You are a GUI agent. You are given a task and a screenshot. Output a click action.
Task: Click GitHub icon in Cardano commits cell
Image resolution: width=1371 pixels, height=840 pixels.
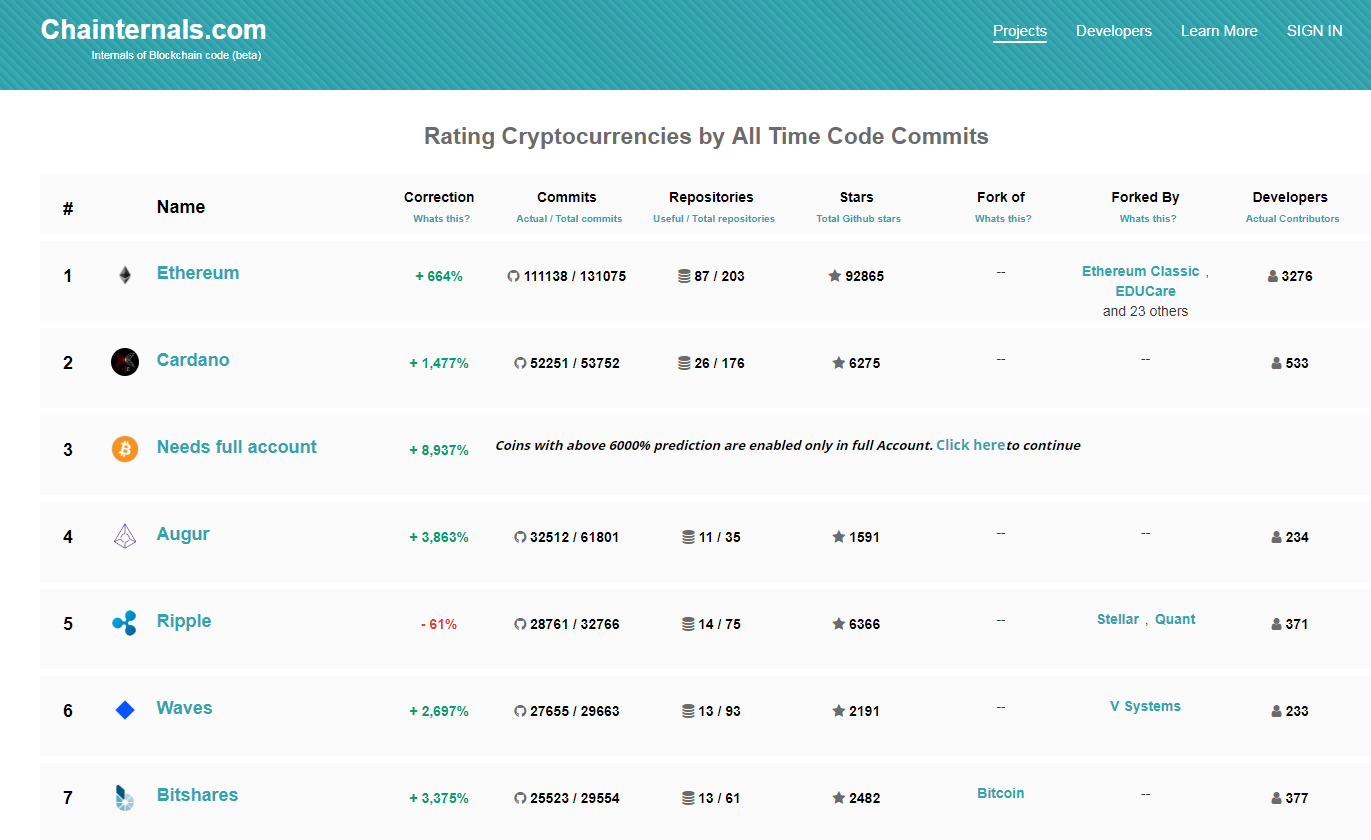pos(520,363)
